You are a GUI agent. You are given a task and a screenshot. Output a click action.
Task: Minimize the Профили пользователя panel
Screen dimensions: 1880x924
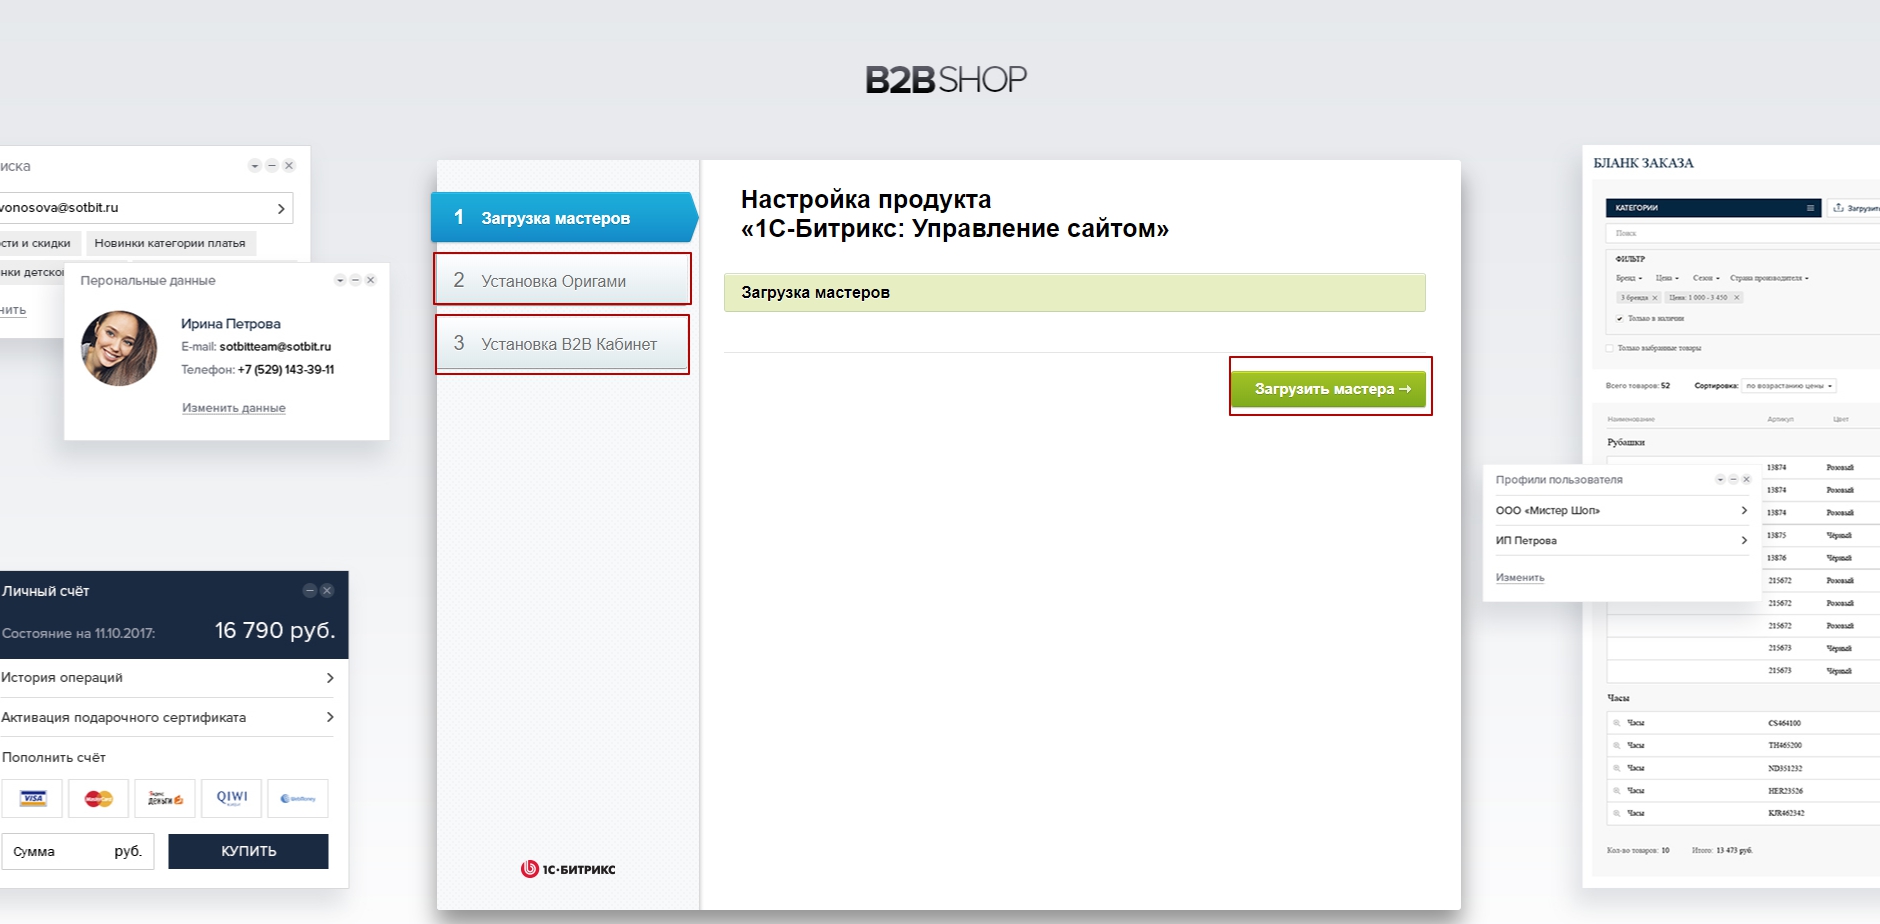pyautogui.click(x=1733, y=480)
